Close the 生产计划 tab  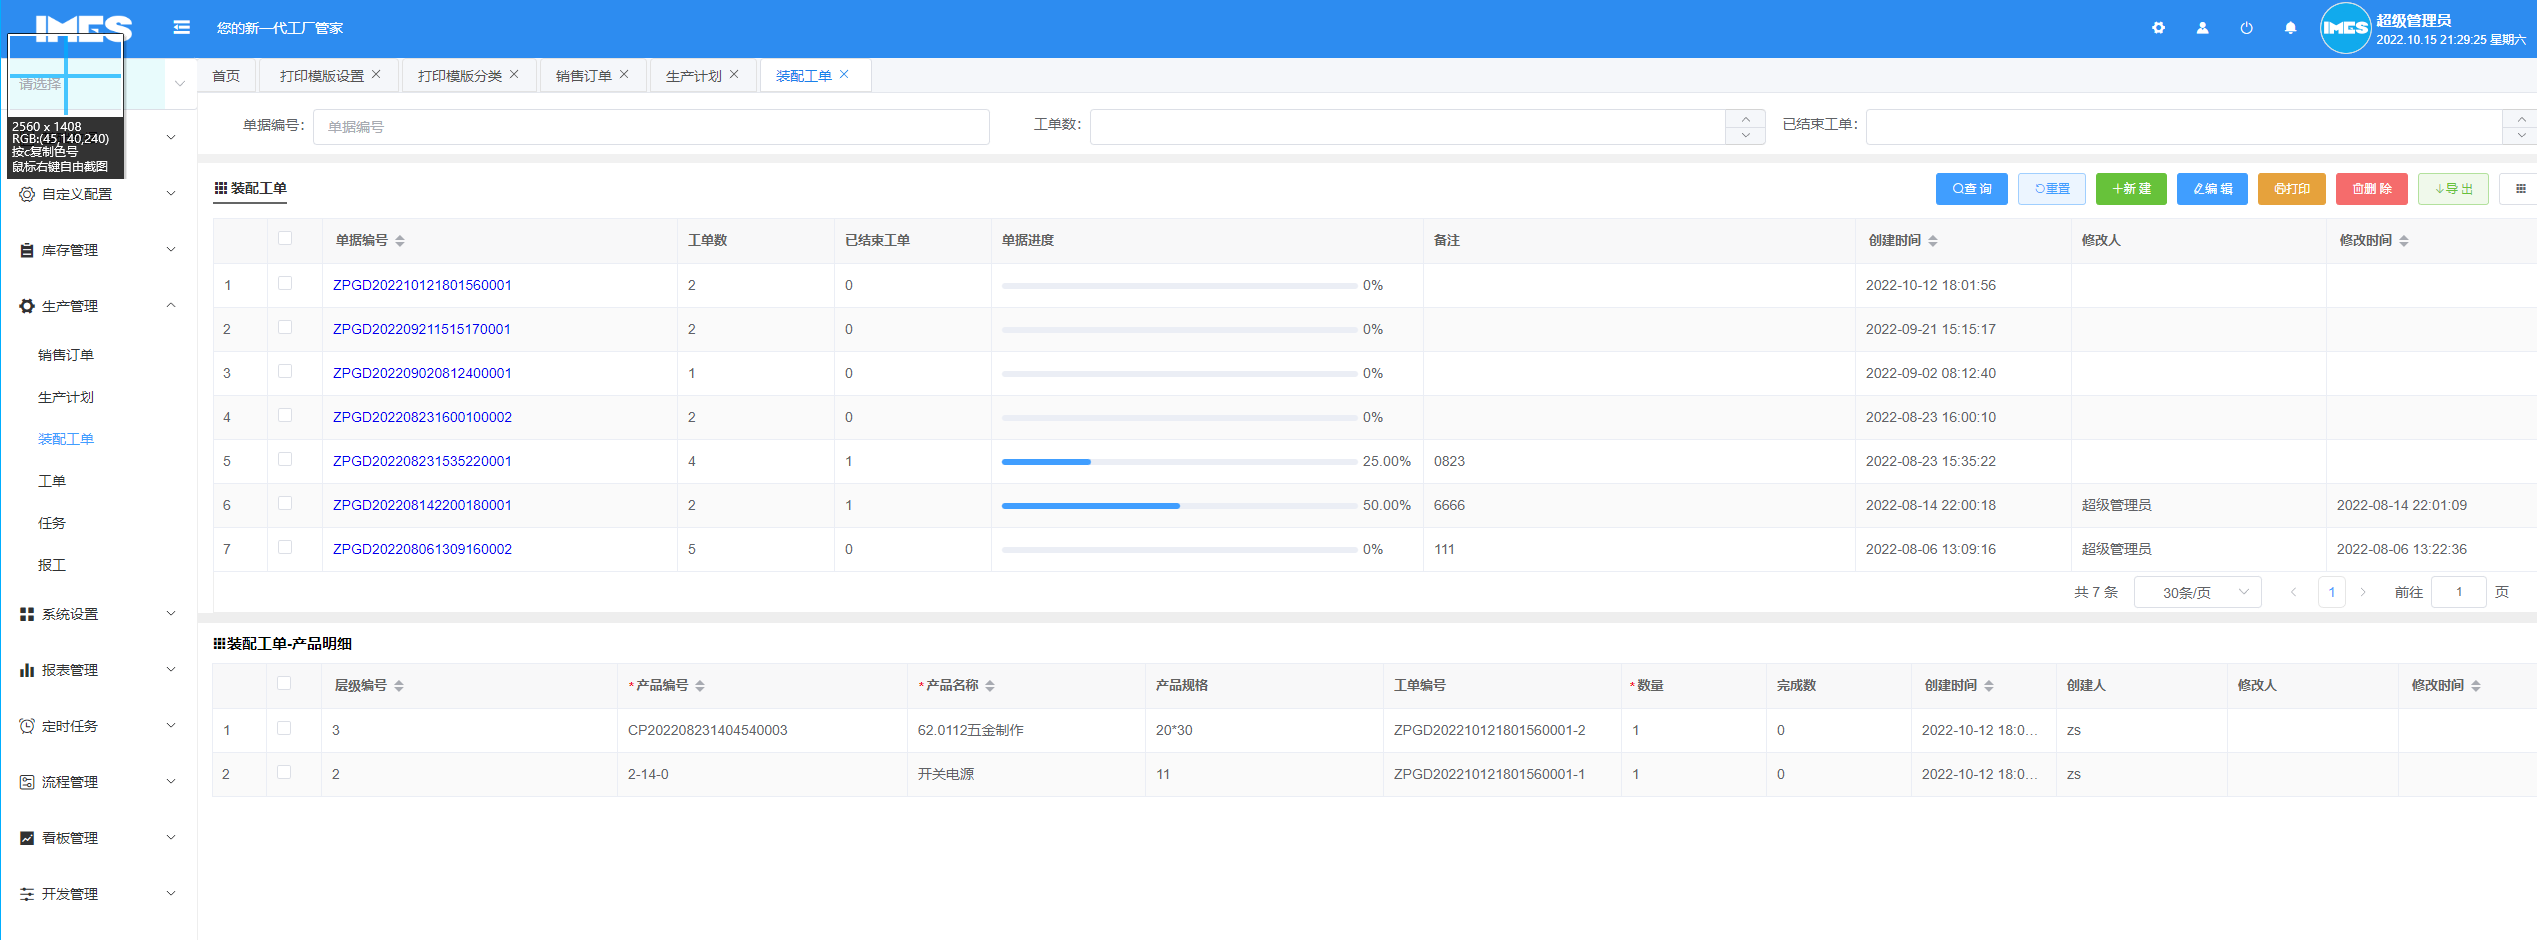734,74
